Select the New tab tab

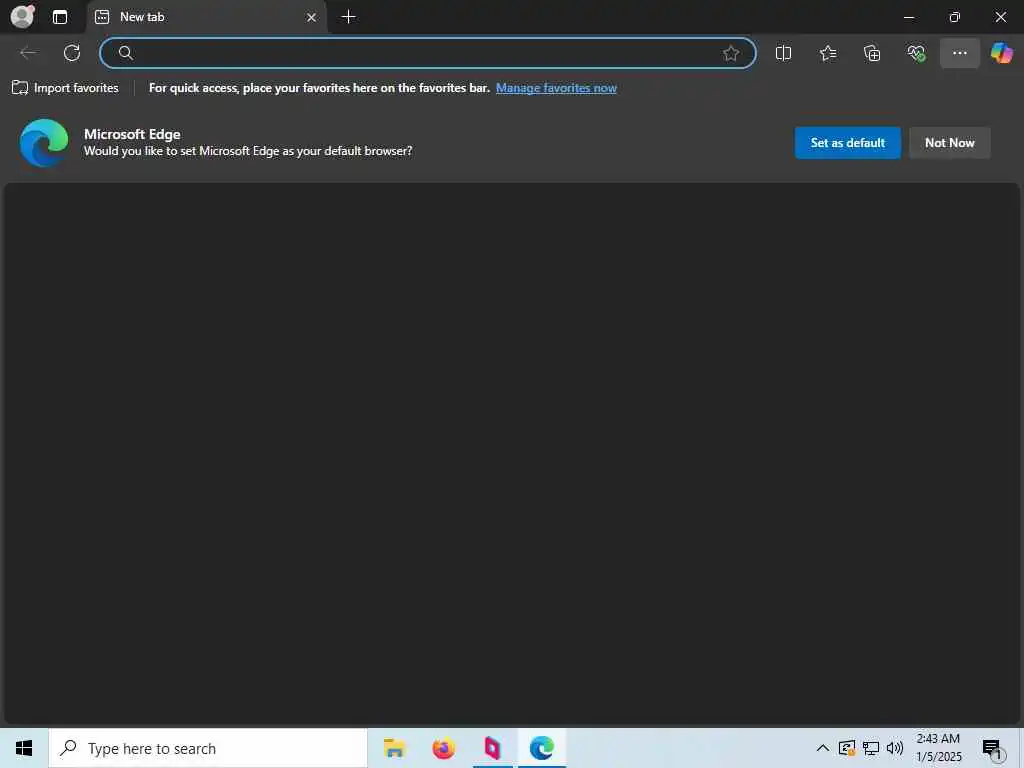[206, 17]
